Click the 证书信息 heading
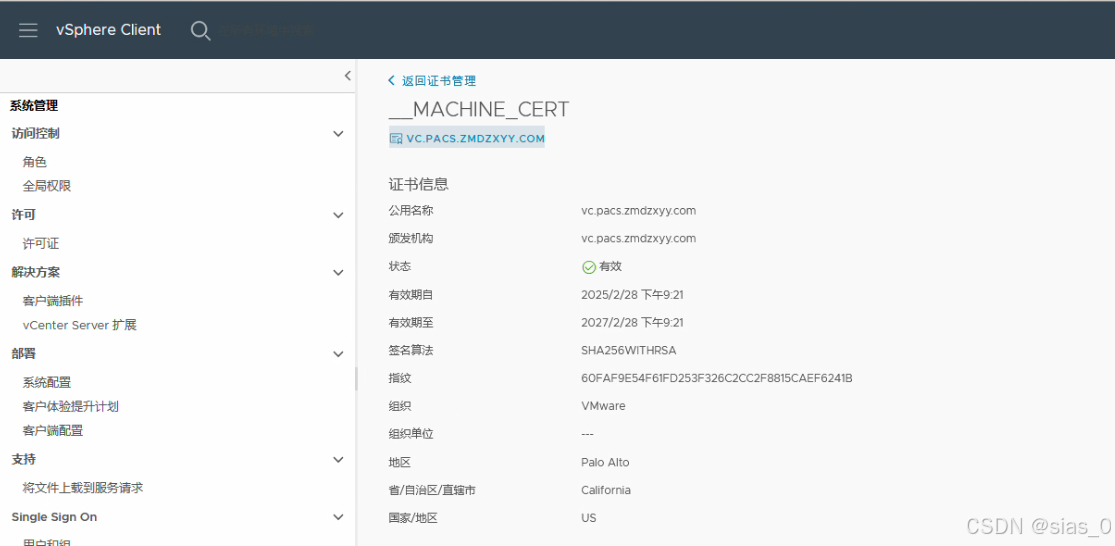 click(419, 184)
